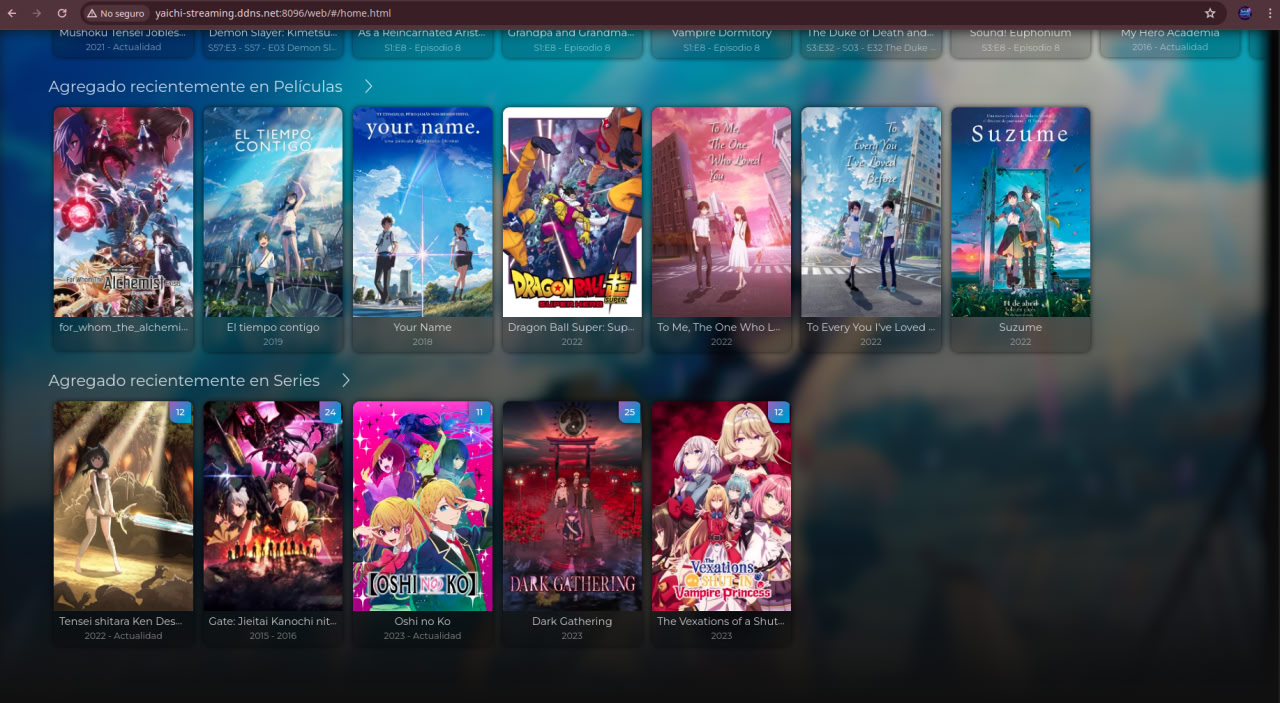Click the "Dark Gathering" title text
This screenshot has height=703, width=1280.
click(x=572, y=621)
